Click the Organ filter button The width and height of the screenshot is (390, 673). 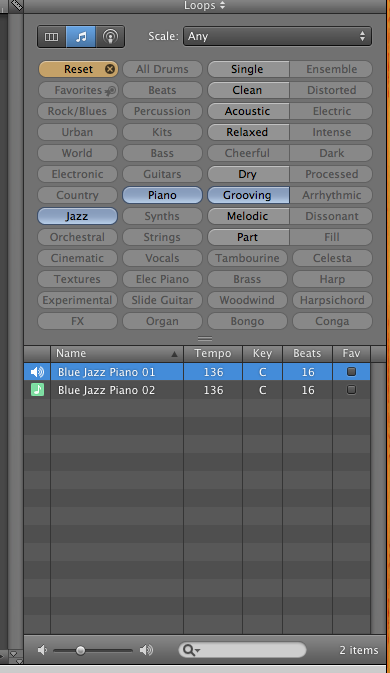(x=162, y=321)
